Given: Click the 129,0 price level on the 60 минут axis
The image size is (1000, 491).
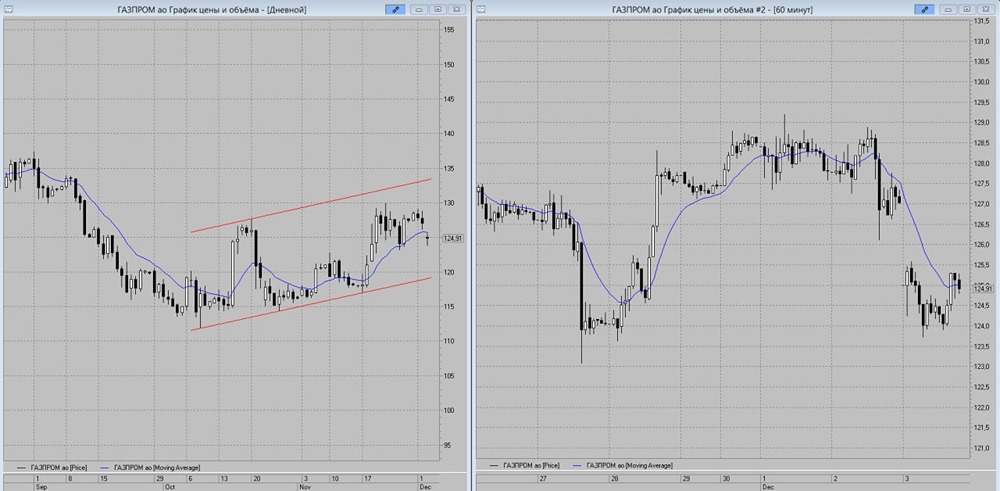Looking at the screenshot, I should click(x=981, y=122).
